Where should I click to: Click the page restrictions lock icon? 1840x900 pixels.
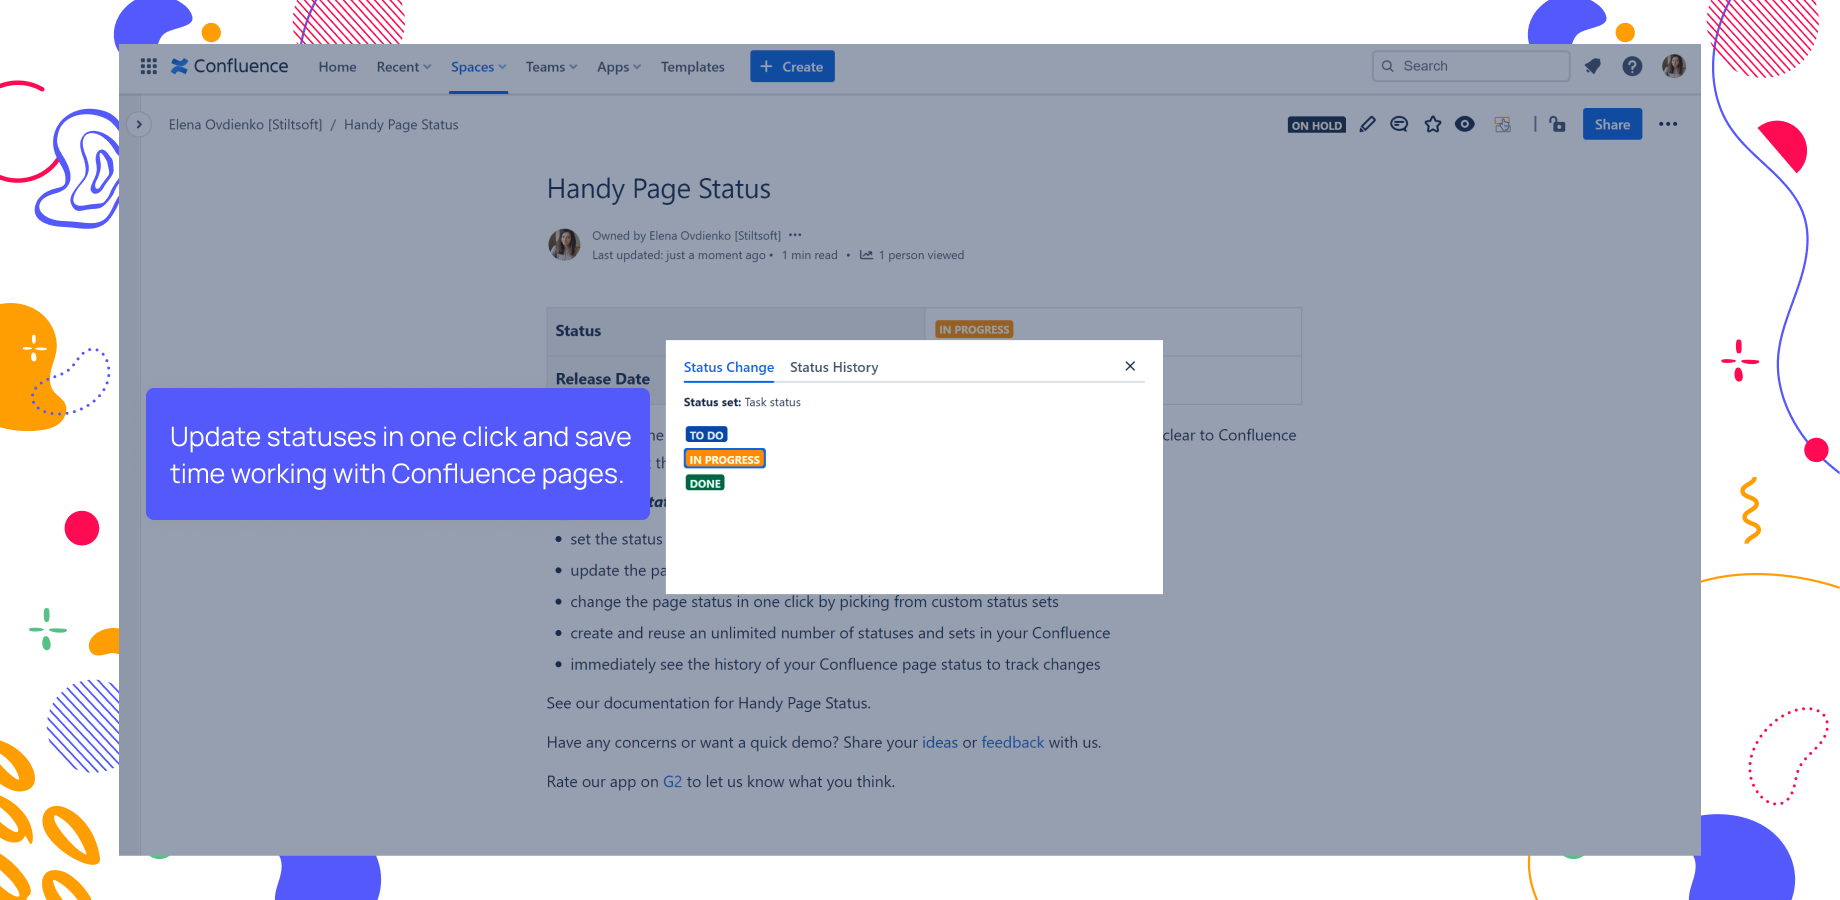coord(1557,124)
